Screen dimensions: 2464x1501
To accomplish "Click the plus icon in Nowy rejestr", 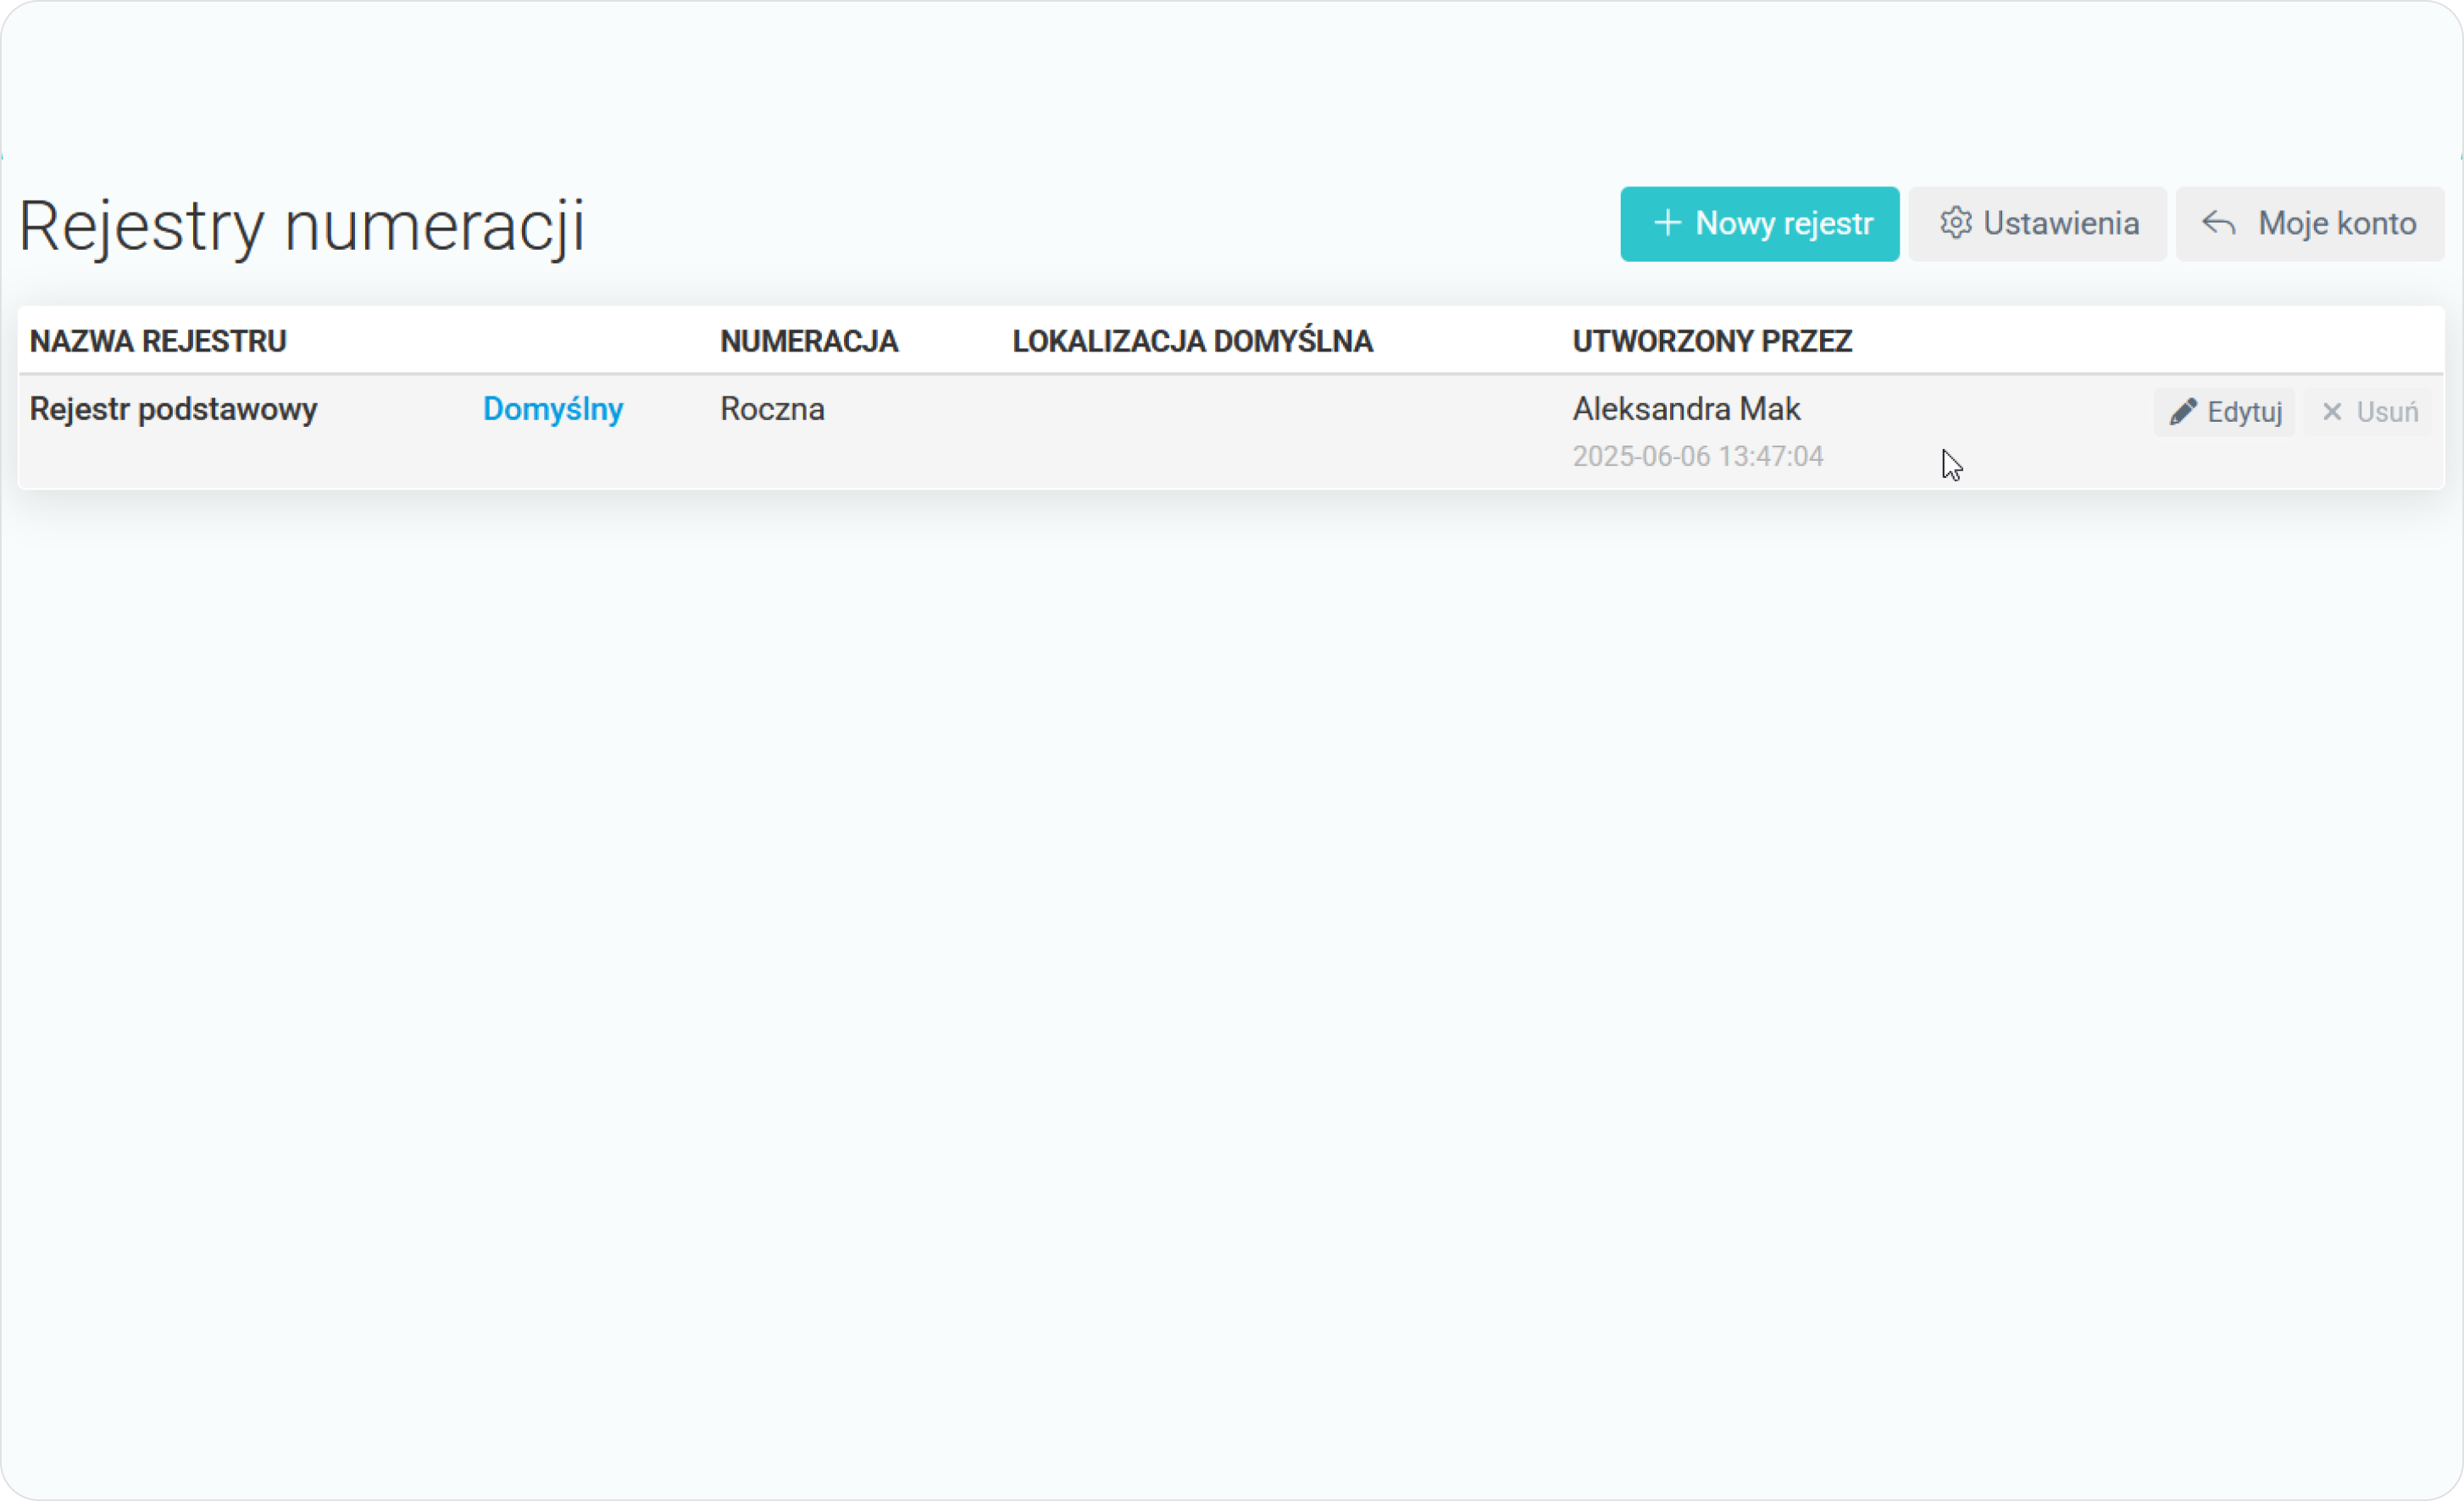I will 1667,223.
